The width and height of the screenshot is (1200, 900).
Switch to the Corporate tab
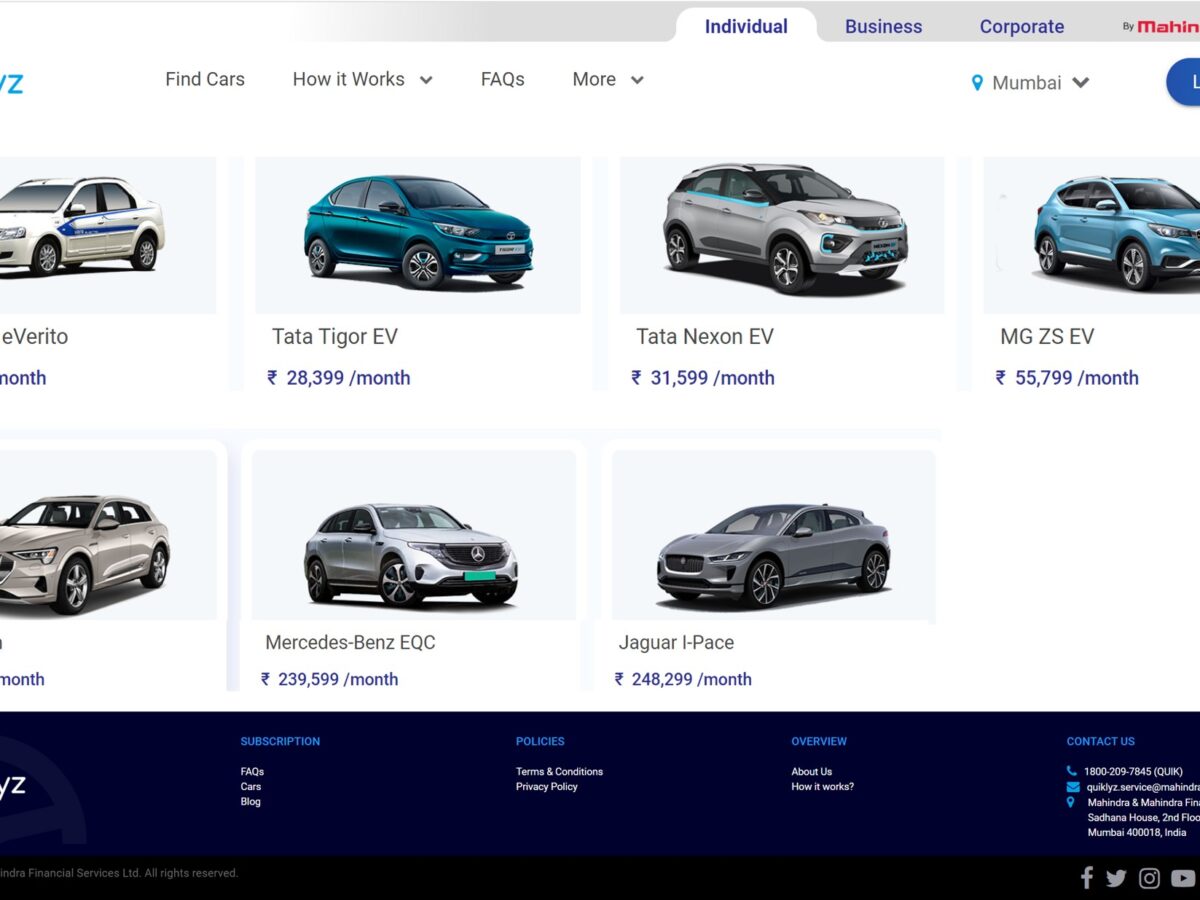point(1022,27)
